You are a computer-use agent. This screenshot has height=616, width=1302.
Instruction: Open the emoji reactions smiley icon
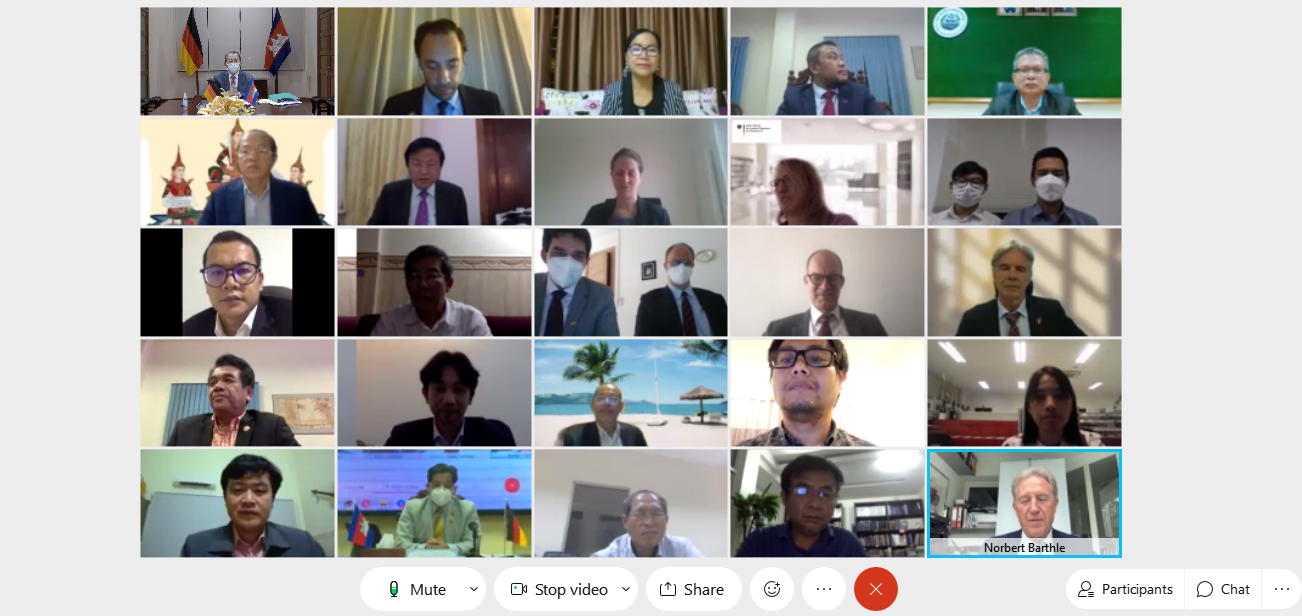(x=772, y=589)
